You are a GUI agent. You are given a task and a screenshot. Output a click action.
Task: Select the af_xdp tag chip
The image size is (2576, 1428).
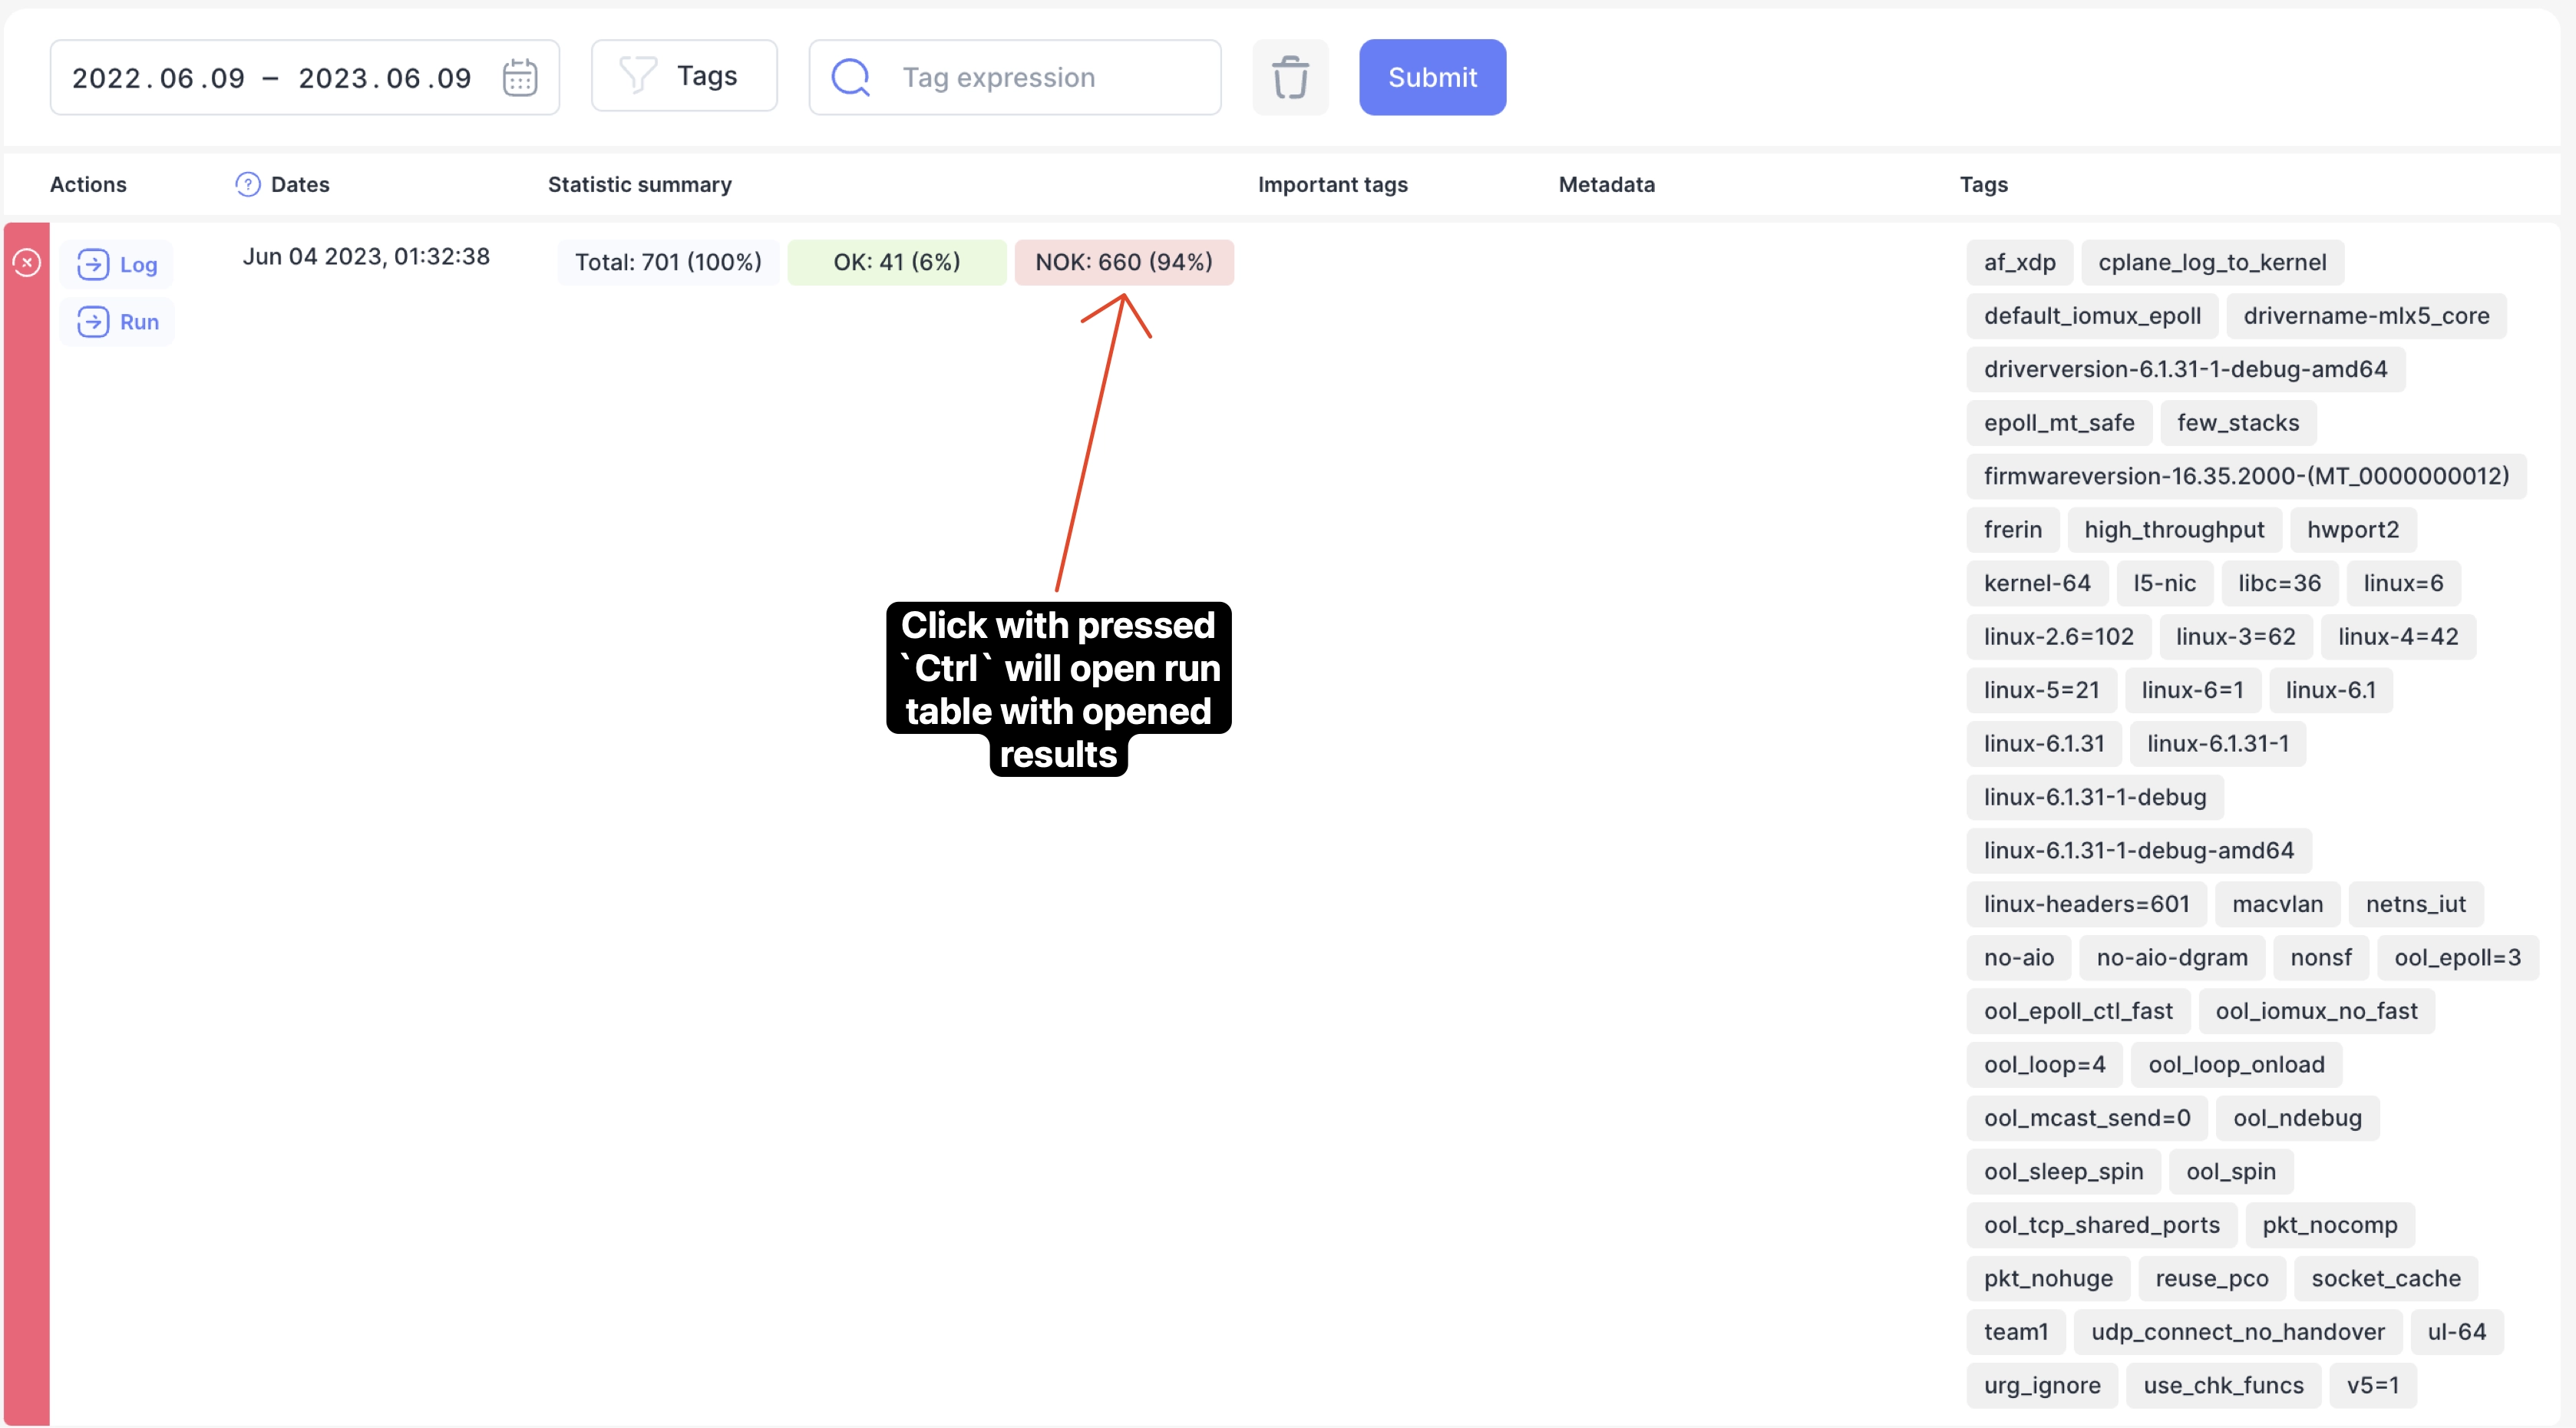(2019, 263)
